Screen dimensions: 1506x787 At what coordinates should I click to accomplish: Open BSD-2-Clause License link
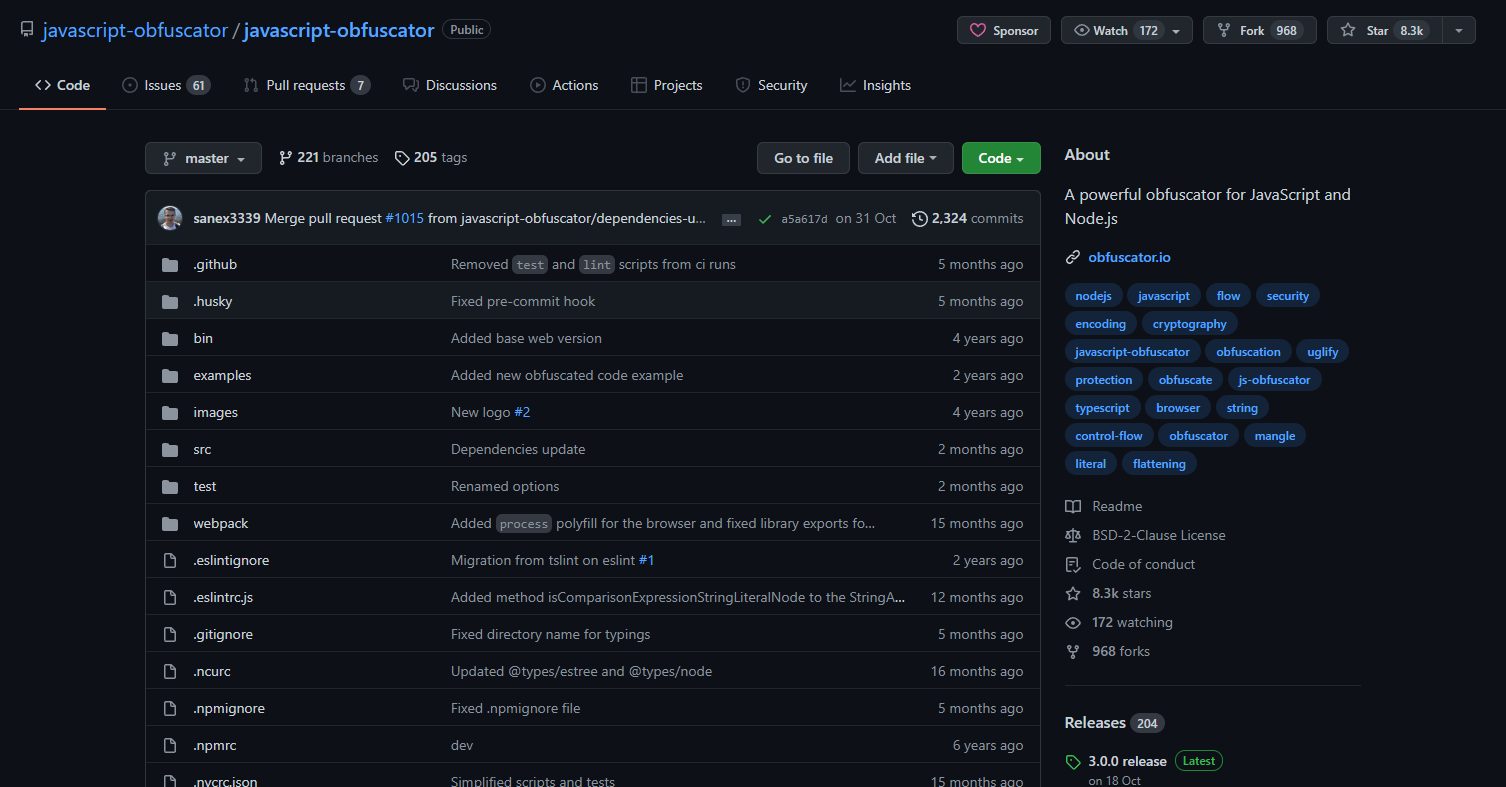(1159, 535)
